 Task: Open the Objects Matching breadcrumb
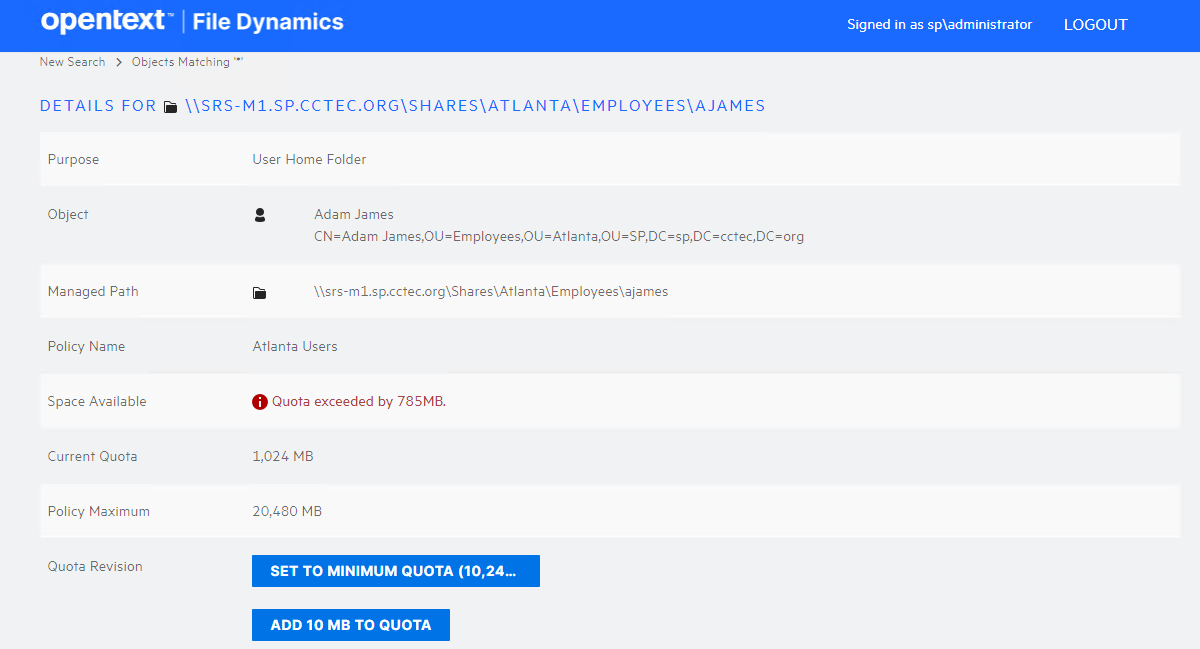click(x=187, y=62)
